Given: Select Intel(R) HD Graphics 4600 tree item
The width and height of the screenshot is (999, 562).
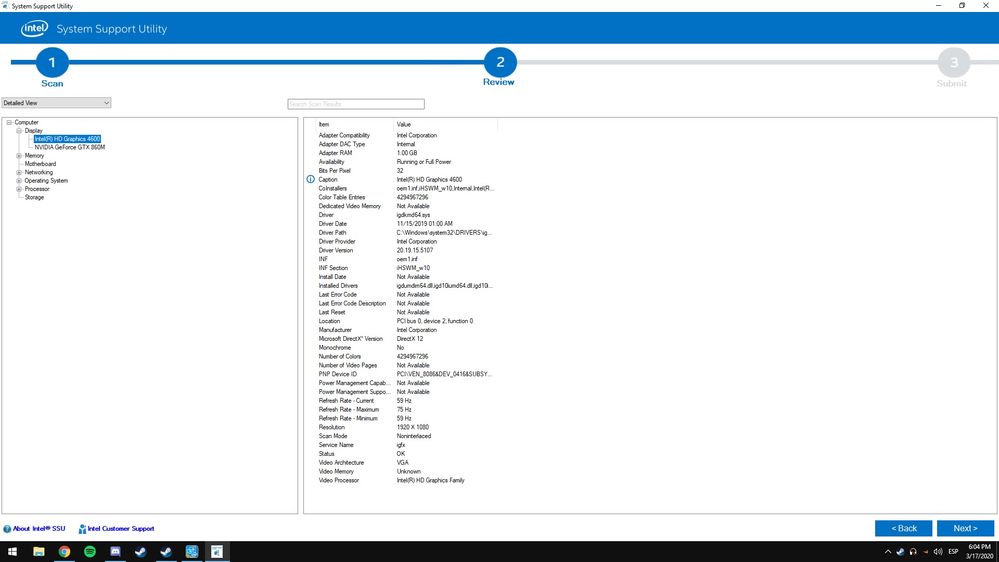Looking at the screenshot, I should coord(67,139).
